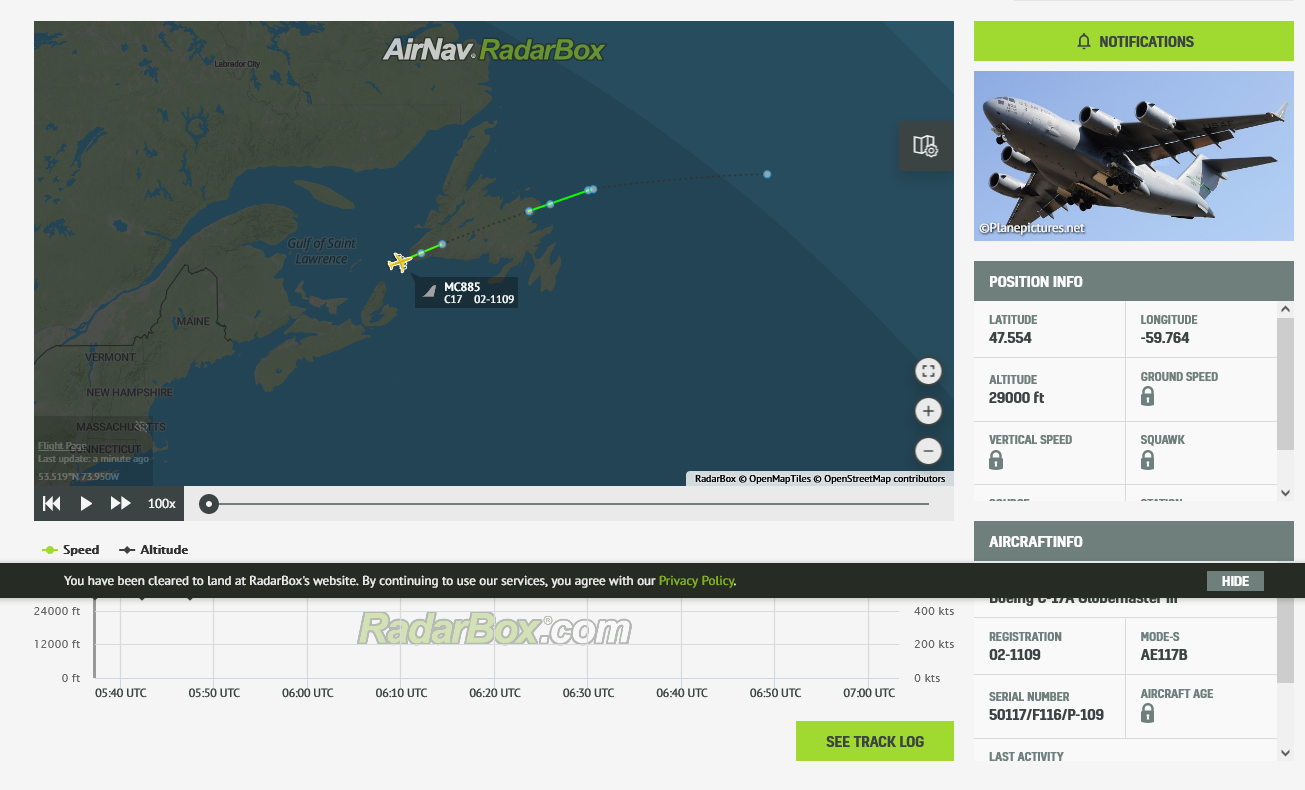The image size is (1305, 790).
Task: Click the yellow aircraft icon on map
Action: pyautogui.click(x=399, y=262)
